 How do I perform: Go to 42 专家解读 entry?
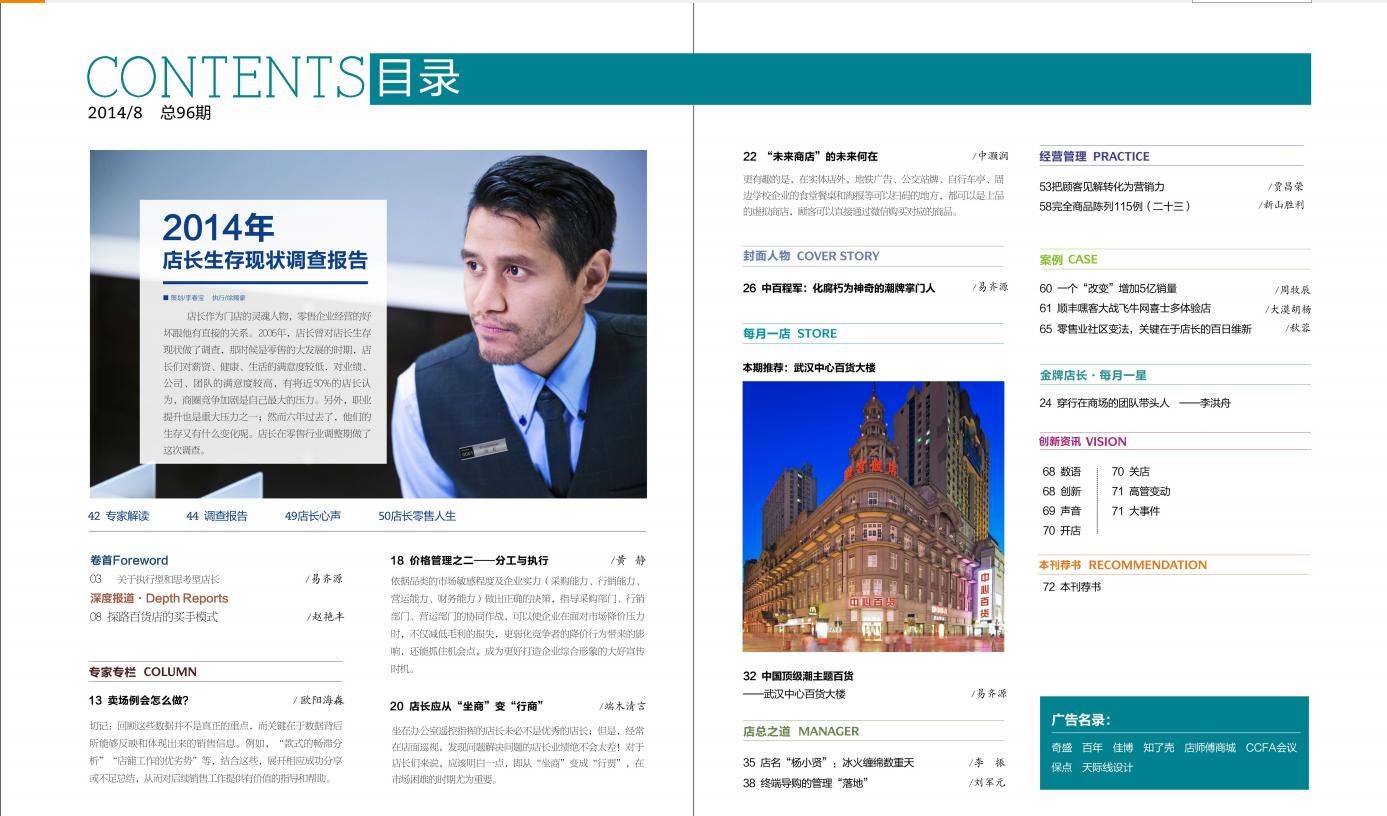118,516
